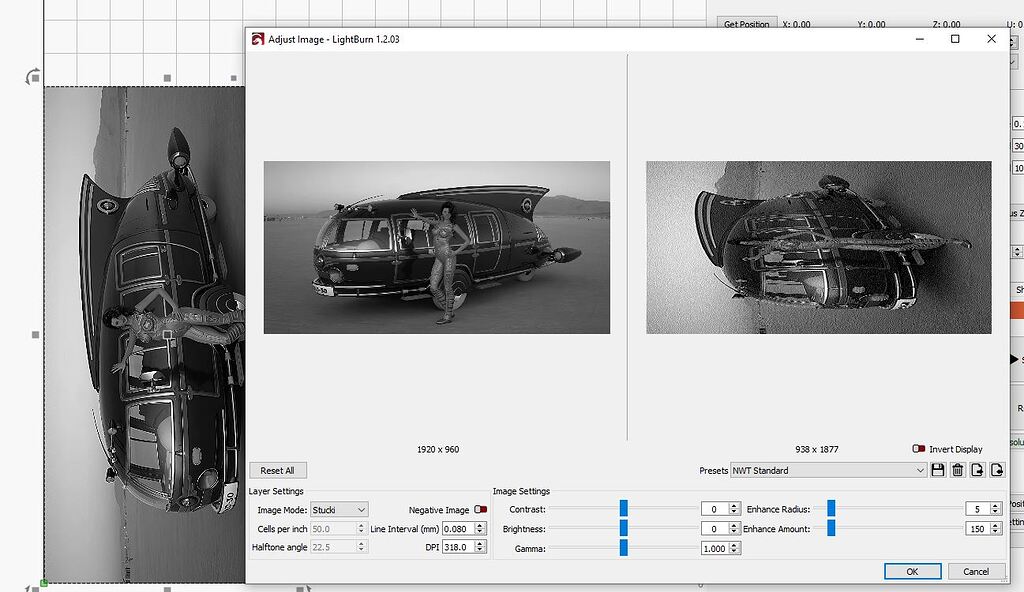Save the current preset with floppy icon
This screenshot has height=592, width=1024.
[938, 470]
